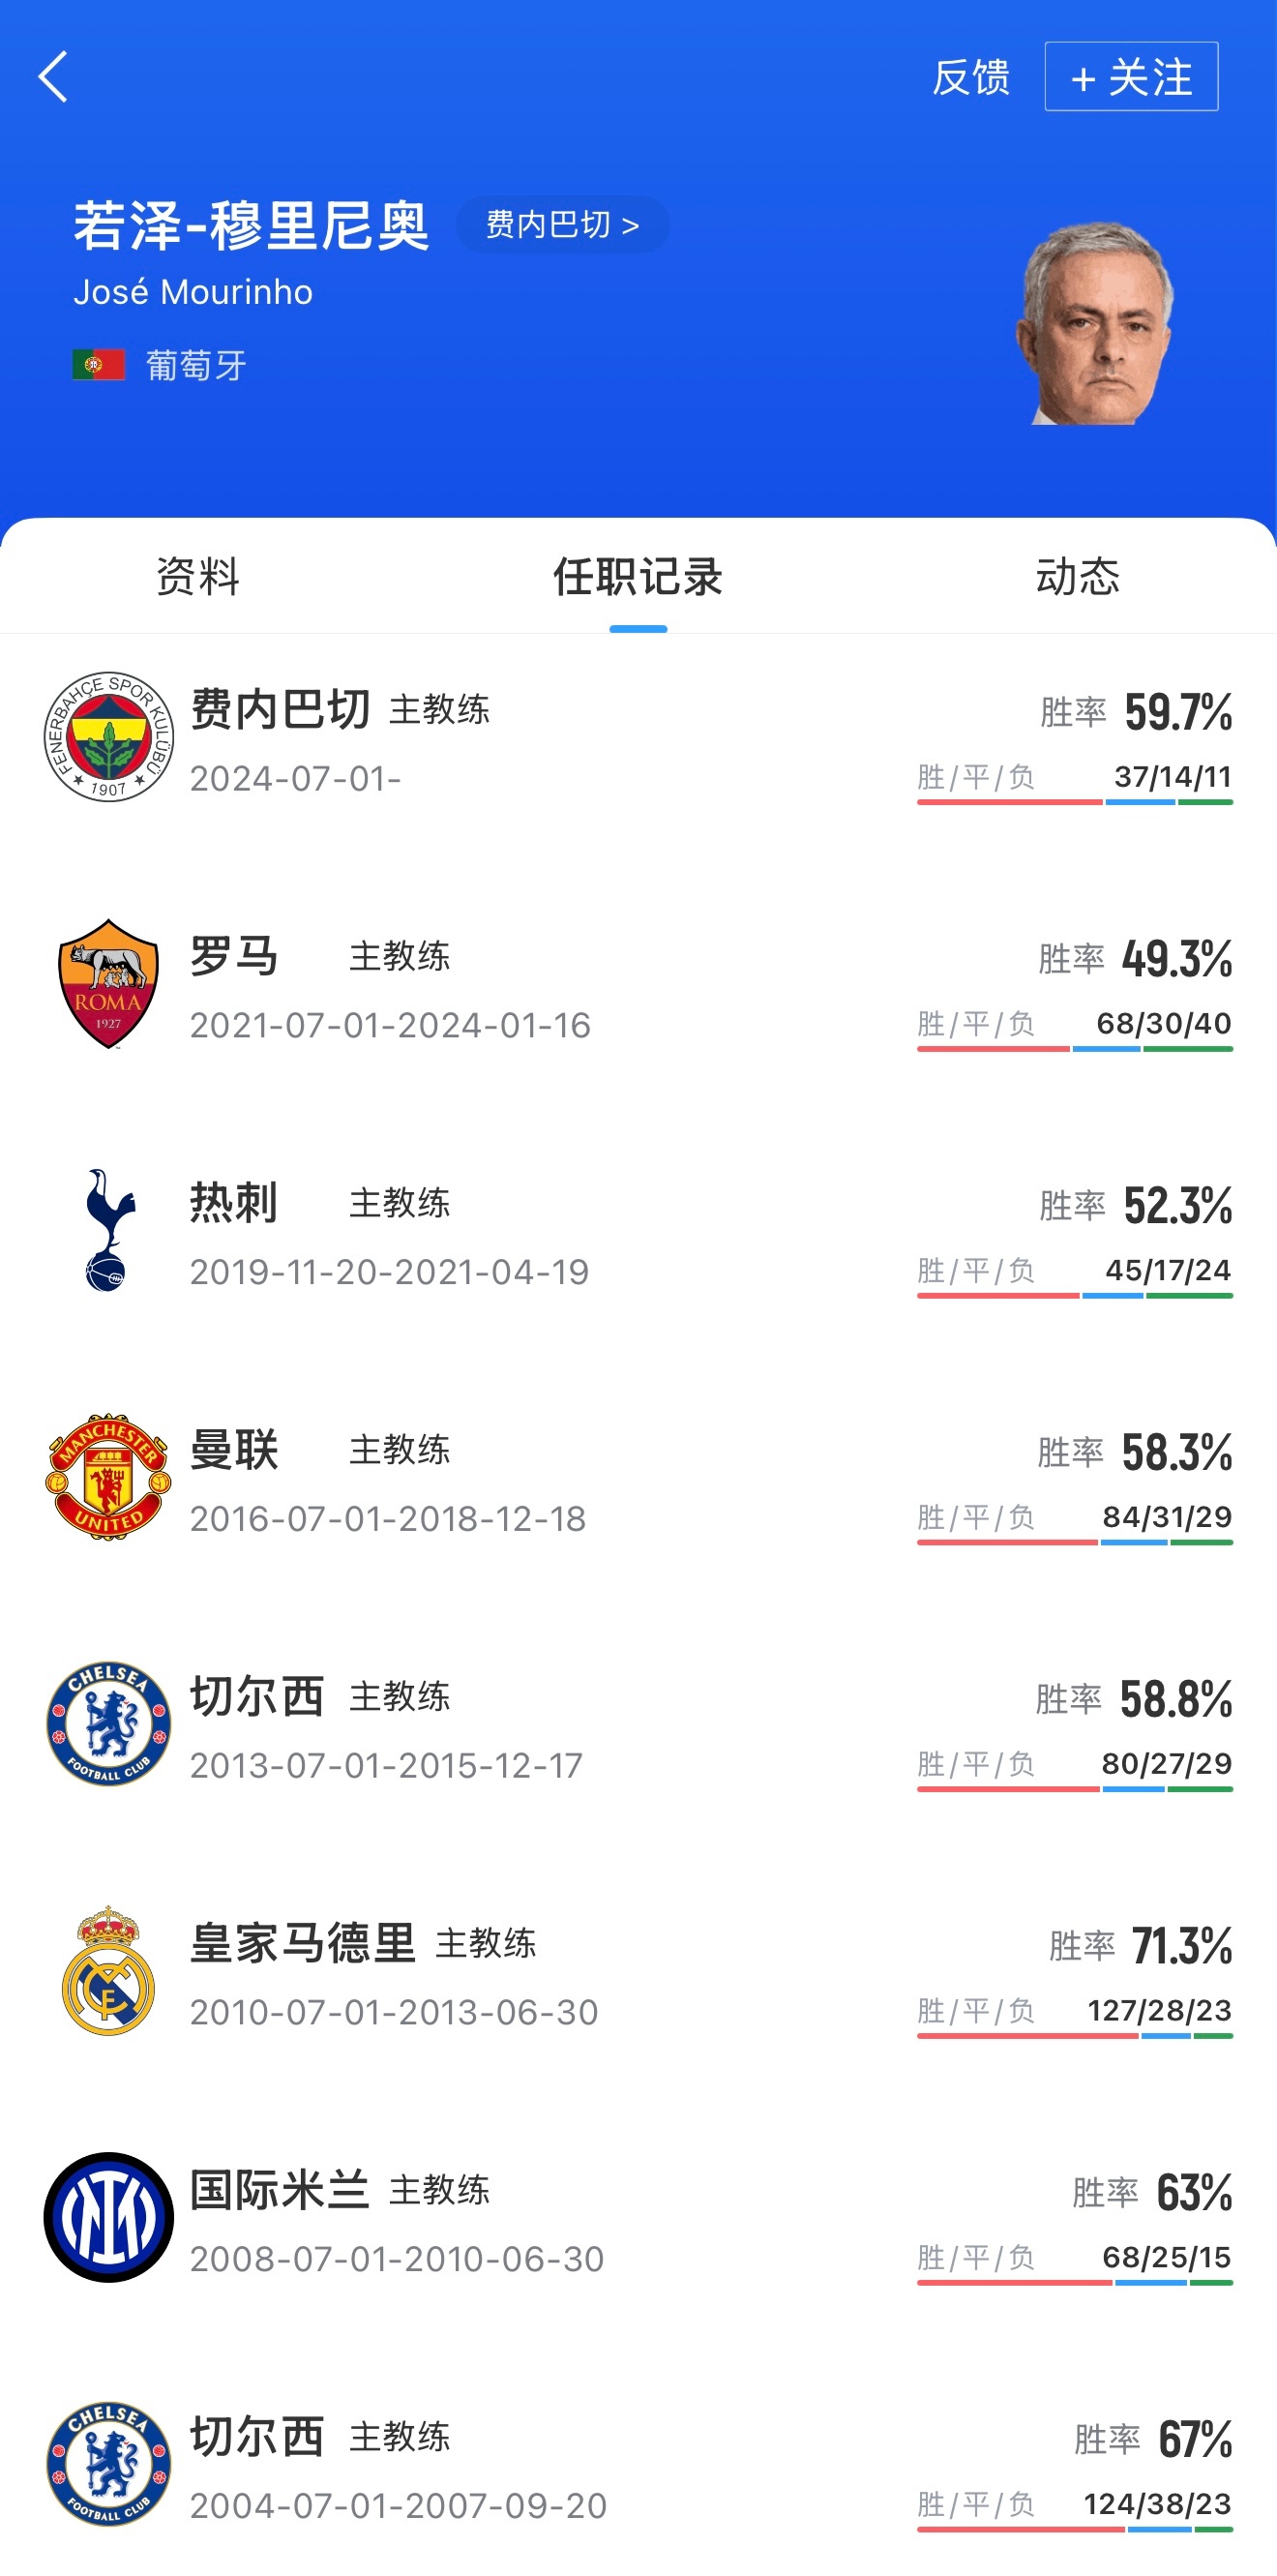Tap Chelsea crest for 2004-2007 tenure
This screenshot has width=1277, height=2576.
pyautogui.click(x=109, y=2464)
